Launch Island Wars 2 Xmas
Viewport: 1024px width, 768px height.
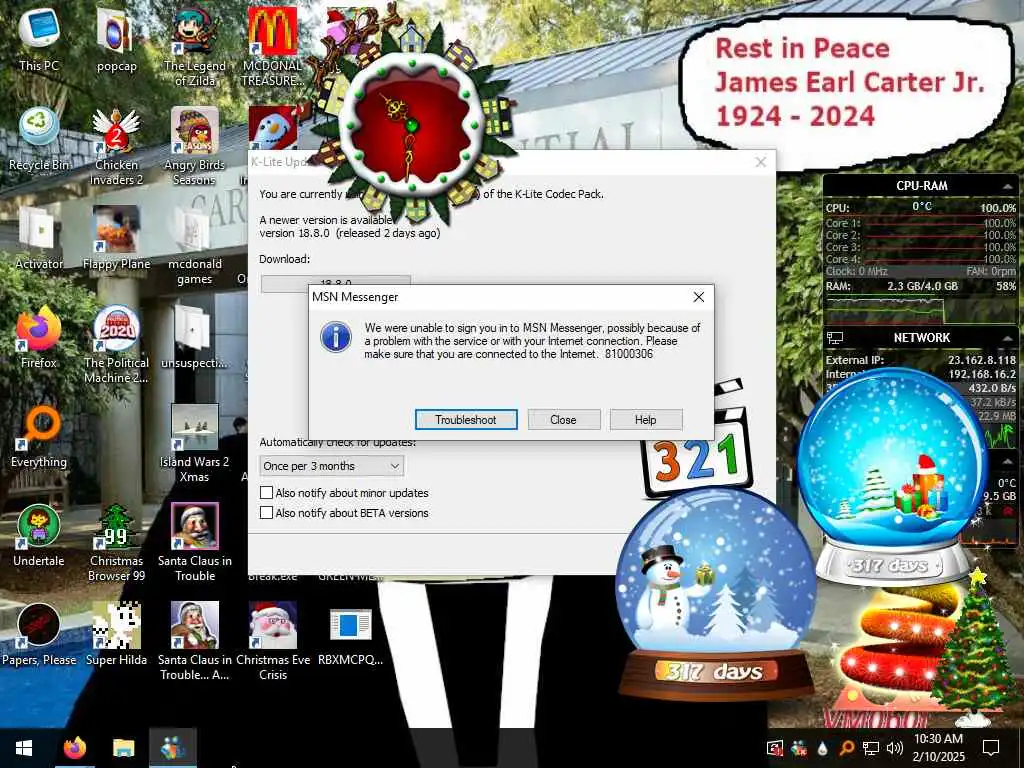click(194, 444)
